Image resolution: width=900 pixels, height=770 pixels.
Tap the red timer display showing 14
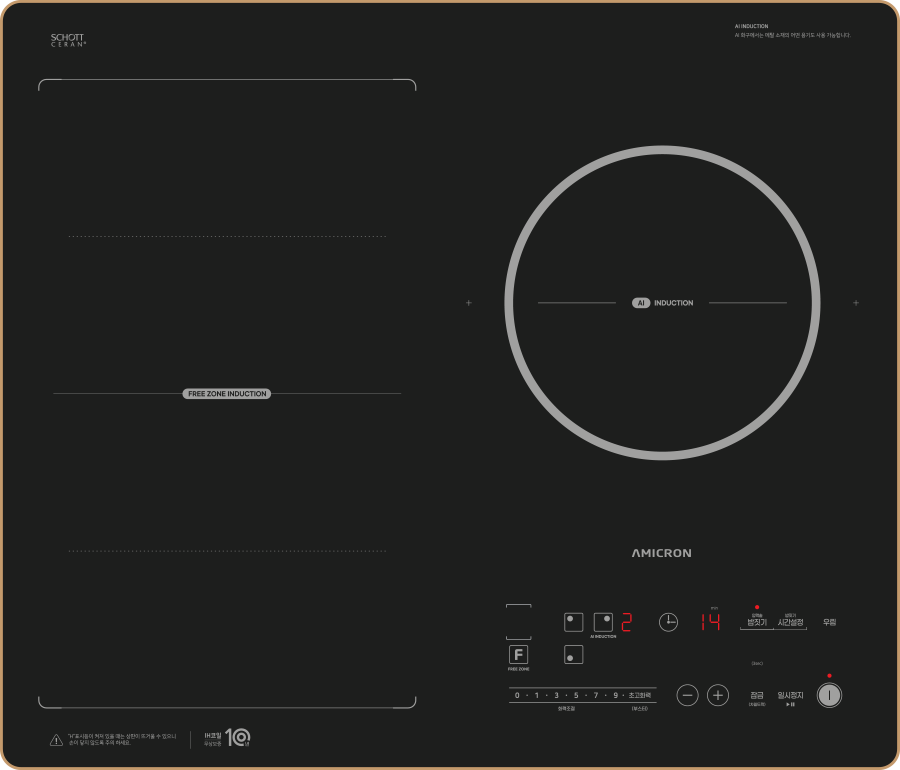tap(710, 622)
